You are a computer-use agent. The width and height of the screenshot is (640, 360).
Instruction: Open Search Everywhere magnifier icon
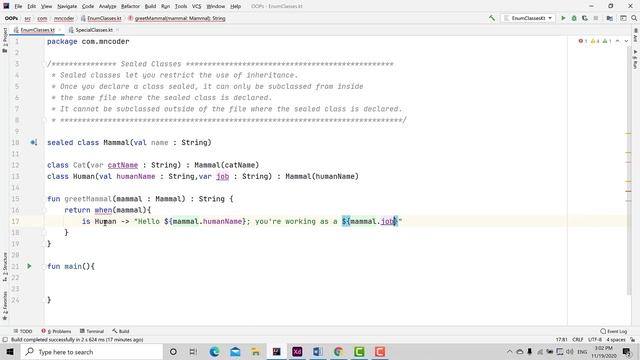(x=634, y=18)
